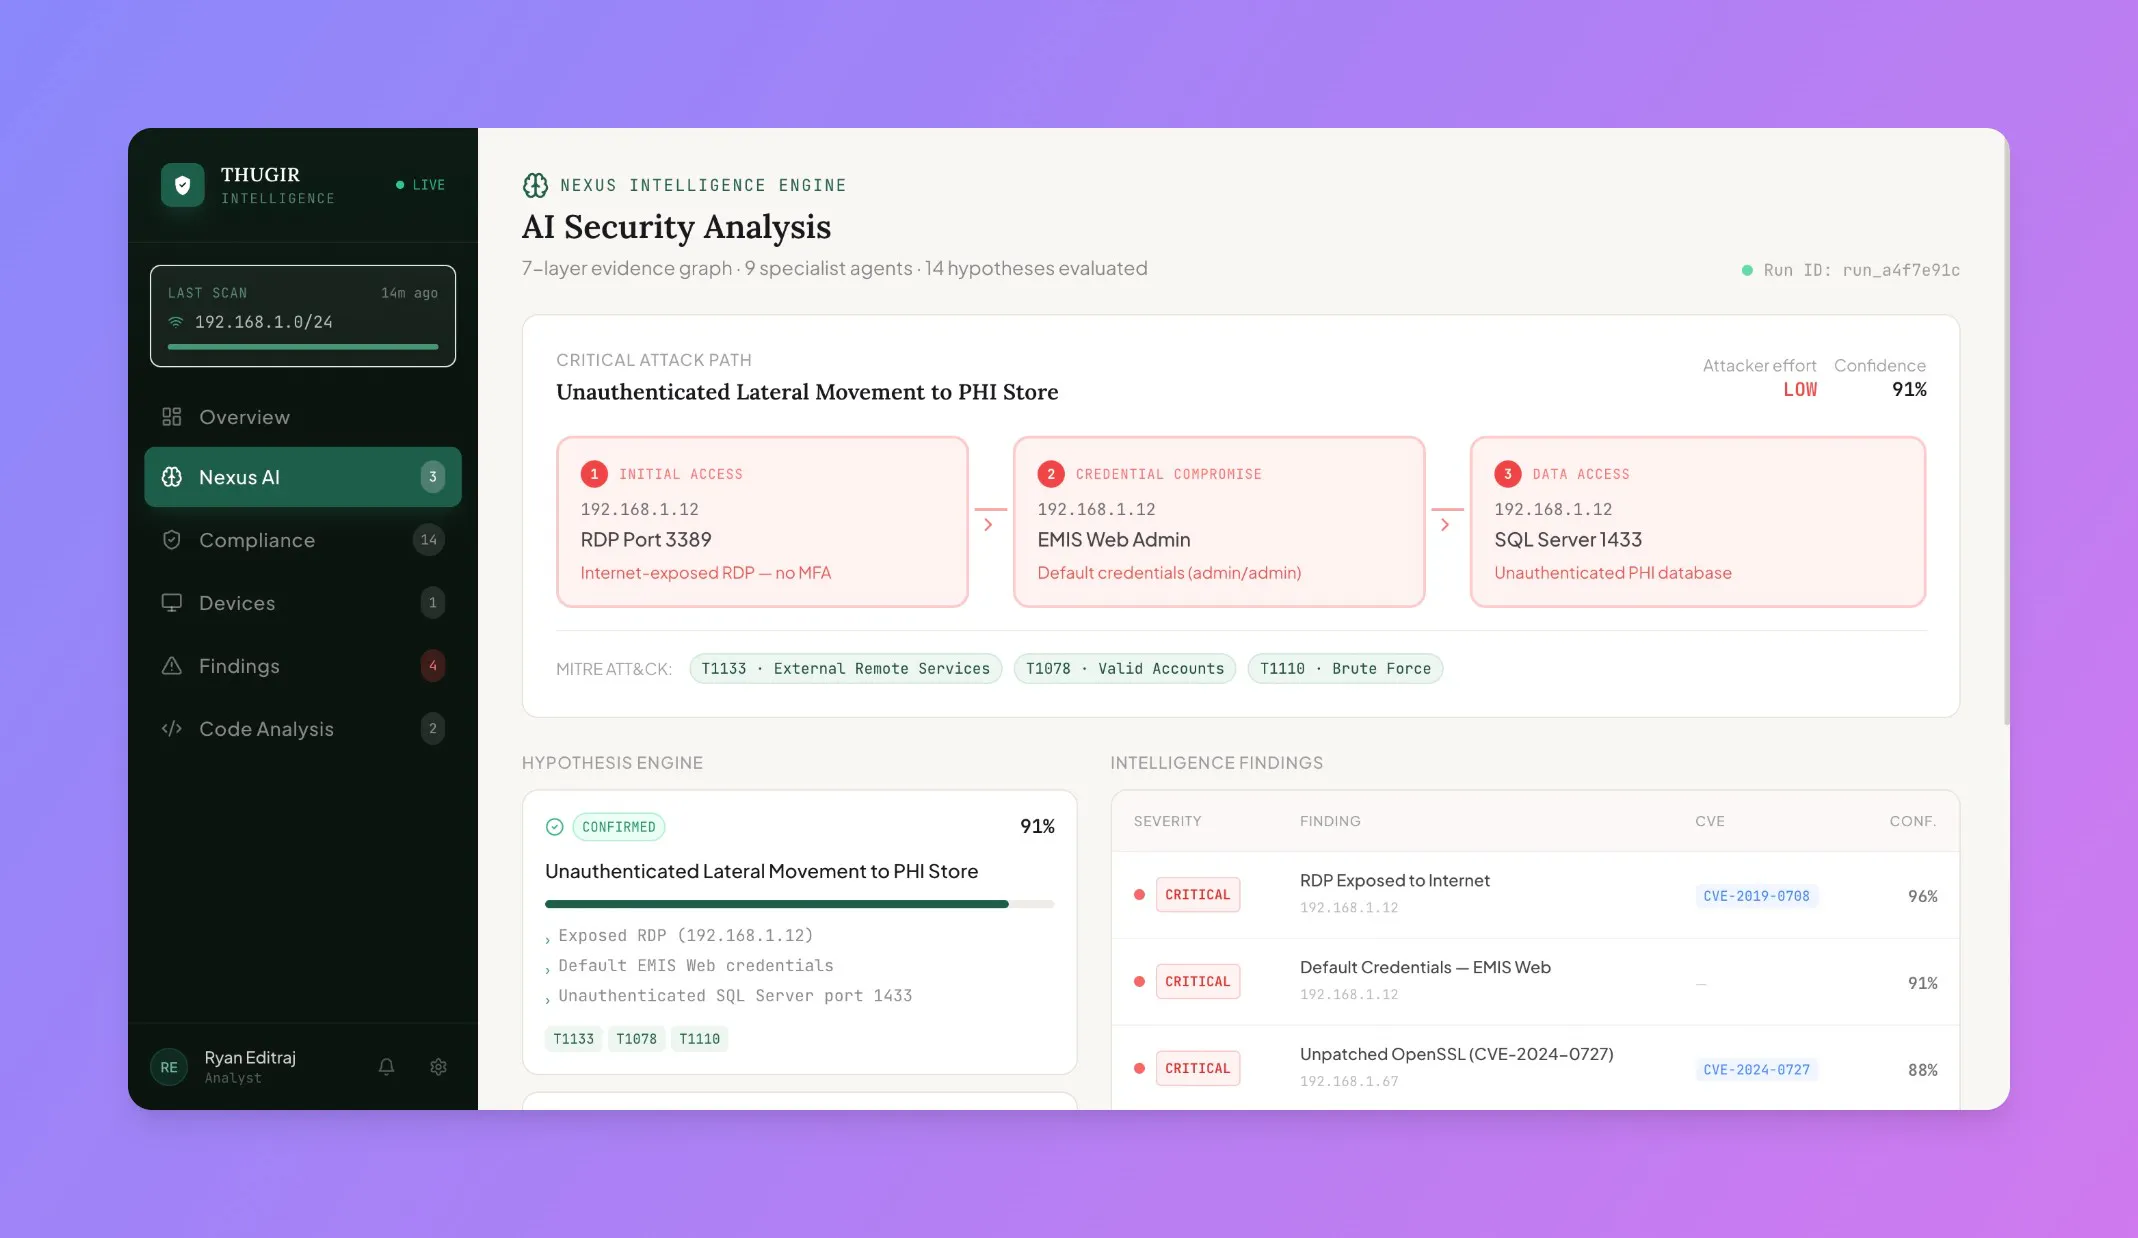Click the hypothesis 91% confidence progress bar
Viewport: 2138px width, 1238px height.
[799, 903]
